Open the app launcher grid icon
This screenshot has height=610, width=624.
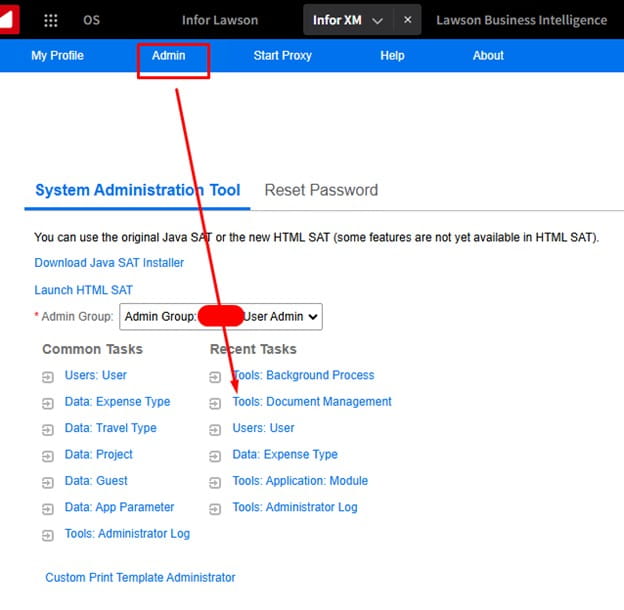51,20
